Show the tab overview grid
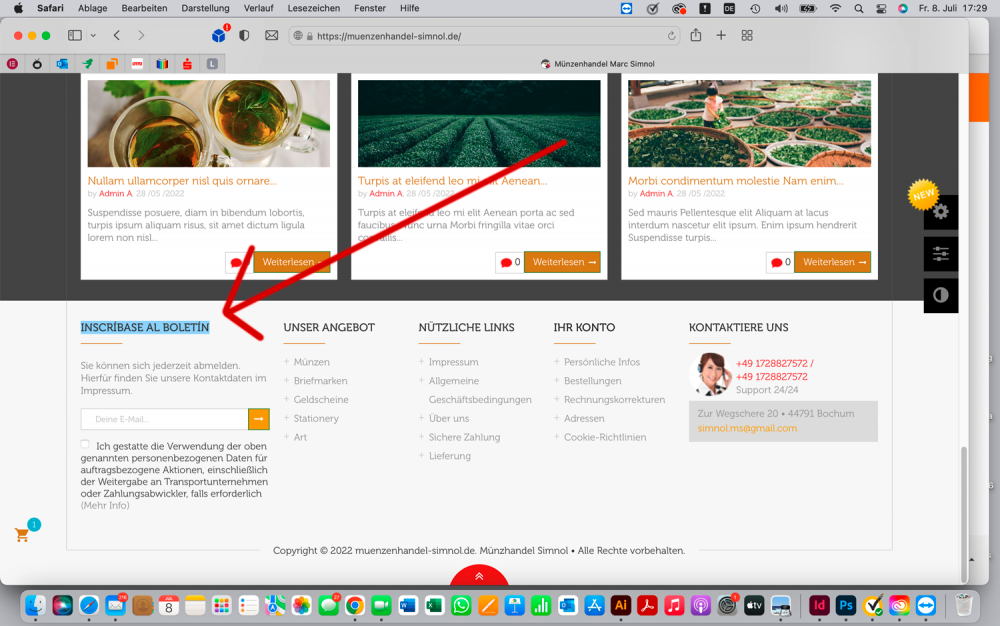Image resolution: width=1000 pixels, height=626 pixels. coord(747,36)
